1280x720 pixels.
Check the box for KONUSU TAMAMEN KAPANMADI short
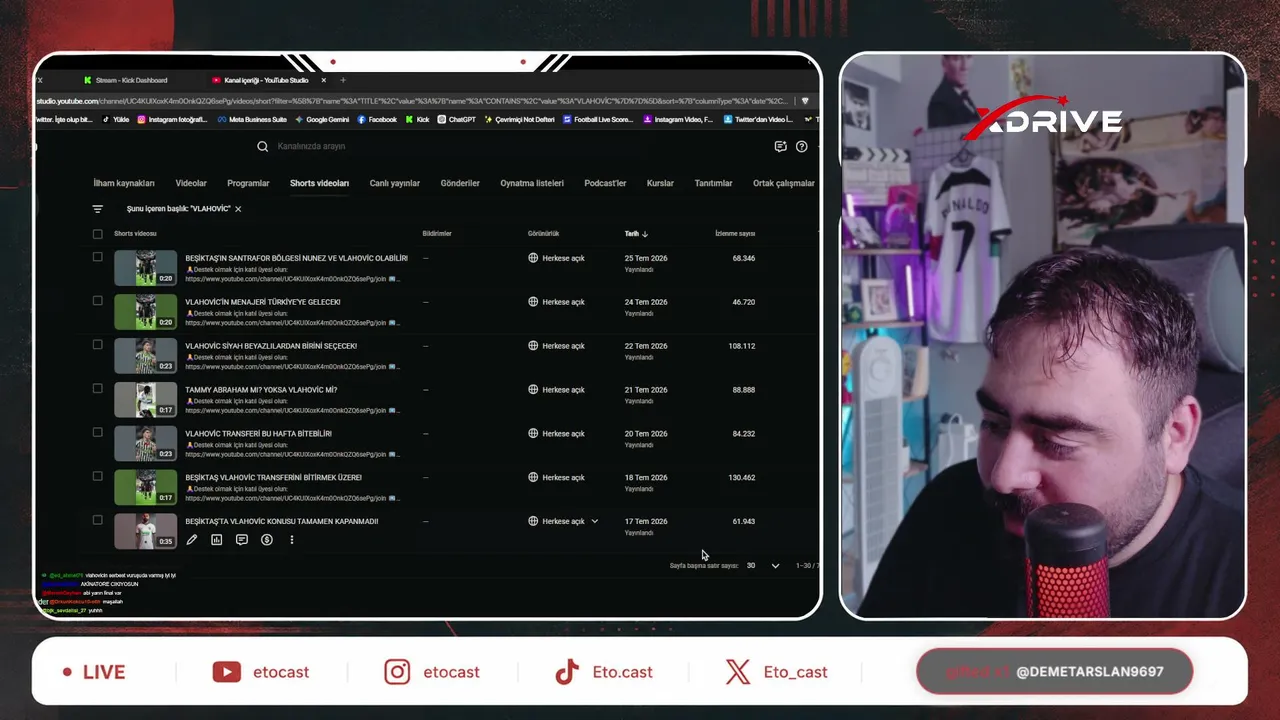[97, 520]
